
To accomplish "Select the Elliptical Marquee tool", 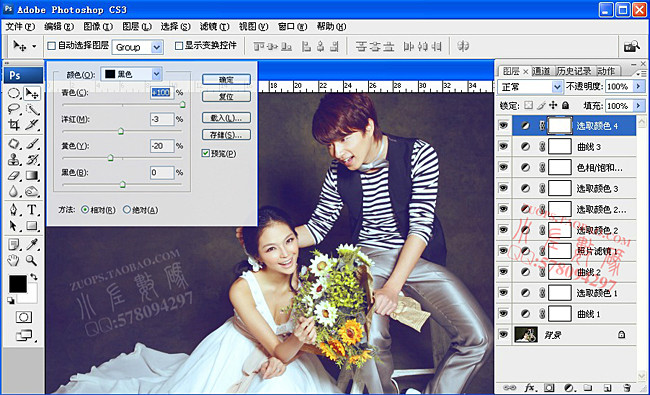I will 14,93.
